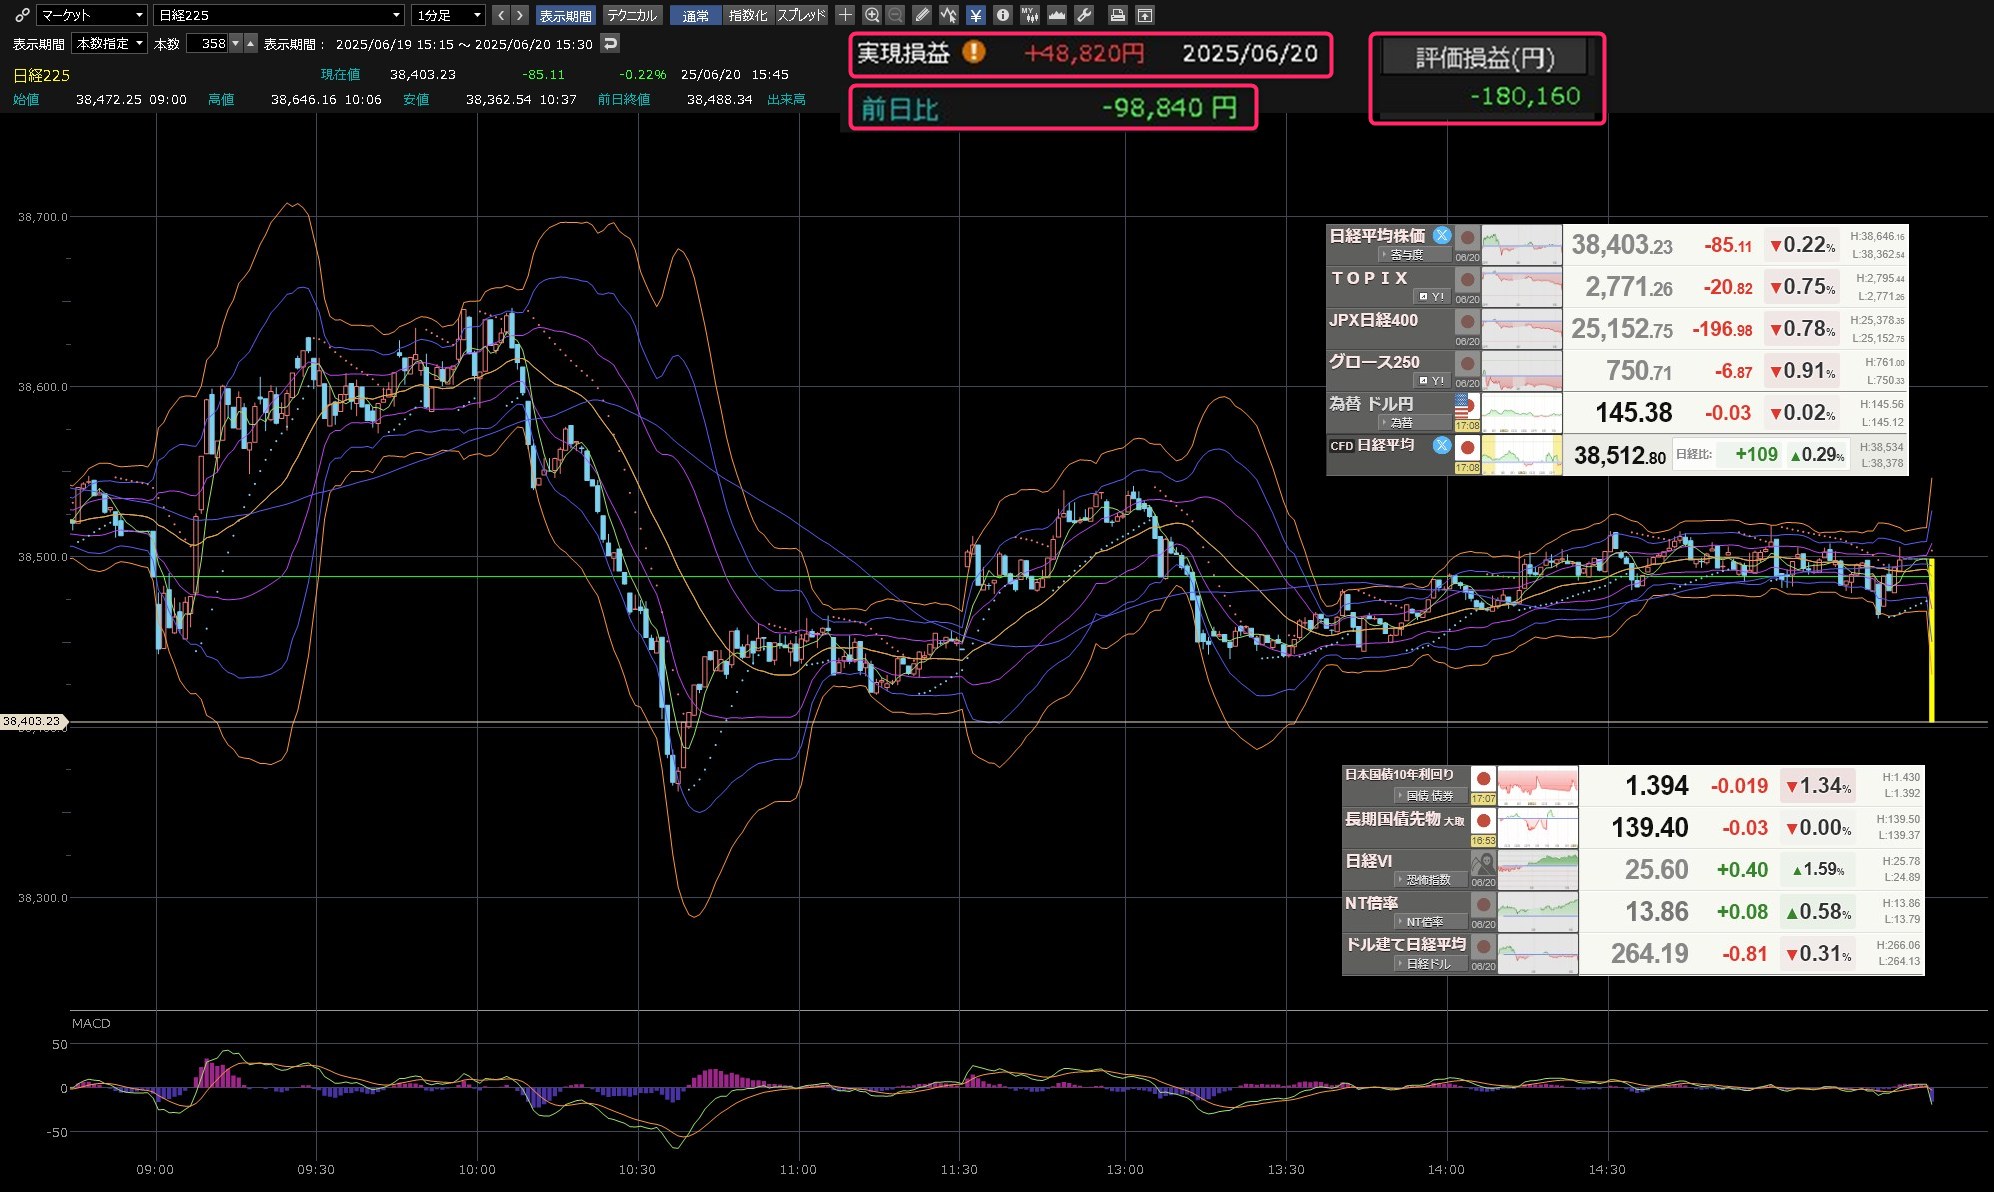Click the pop-out window icon
The image size is (1994, 1192).
pyautogui.click(x=1145, y=15)
